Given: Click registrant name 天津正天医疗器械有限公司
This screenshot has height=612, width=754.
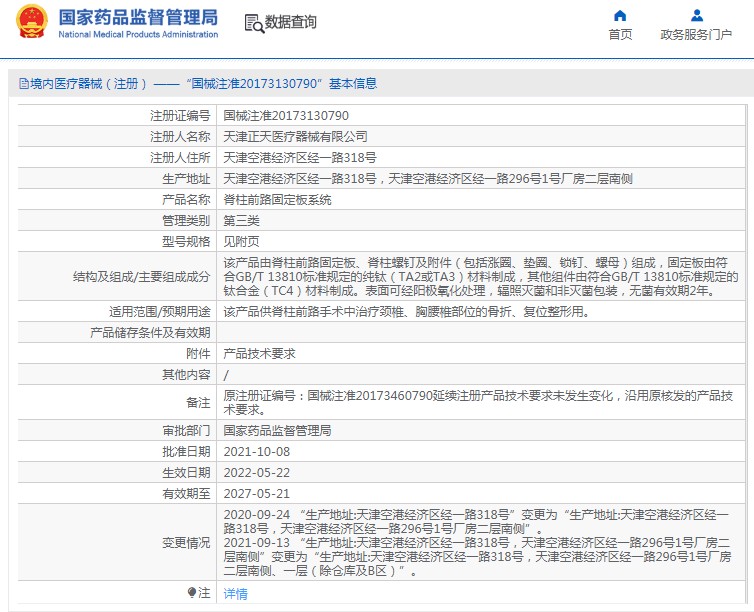Looking at the screenshot, I should (x=295, y=137).
